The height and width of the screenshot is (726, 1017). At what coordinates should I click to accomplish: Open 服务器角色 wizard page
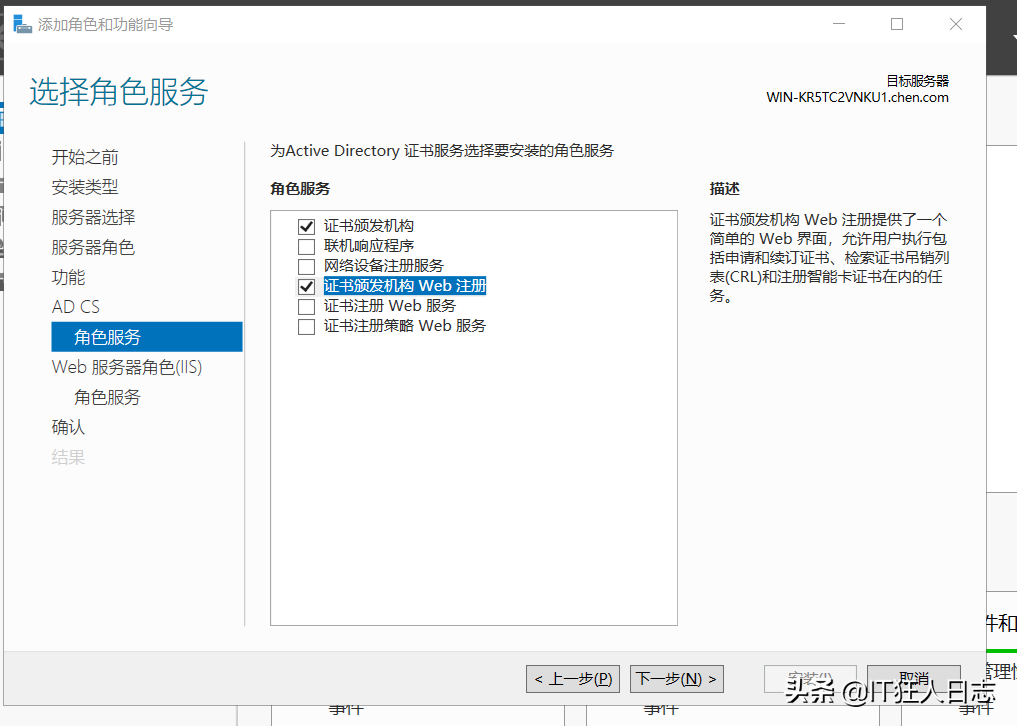pyautogui.click(x=93, y=247)
